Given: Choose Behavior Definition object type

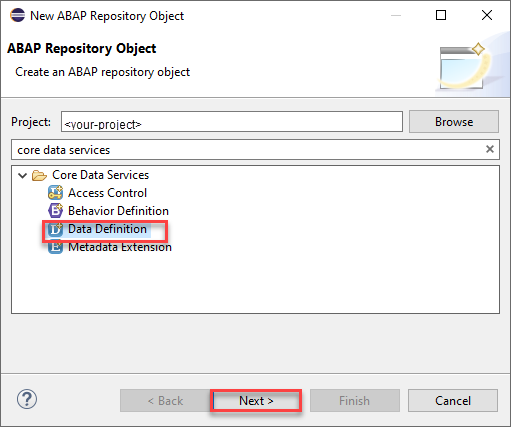Looking at the screenshot, I should [118, 211].
